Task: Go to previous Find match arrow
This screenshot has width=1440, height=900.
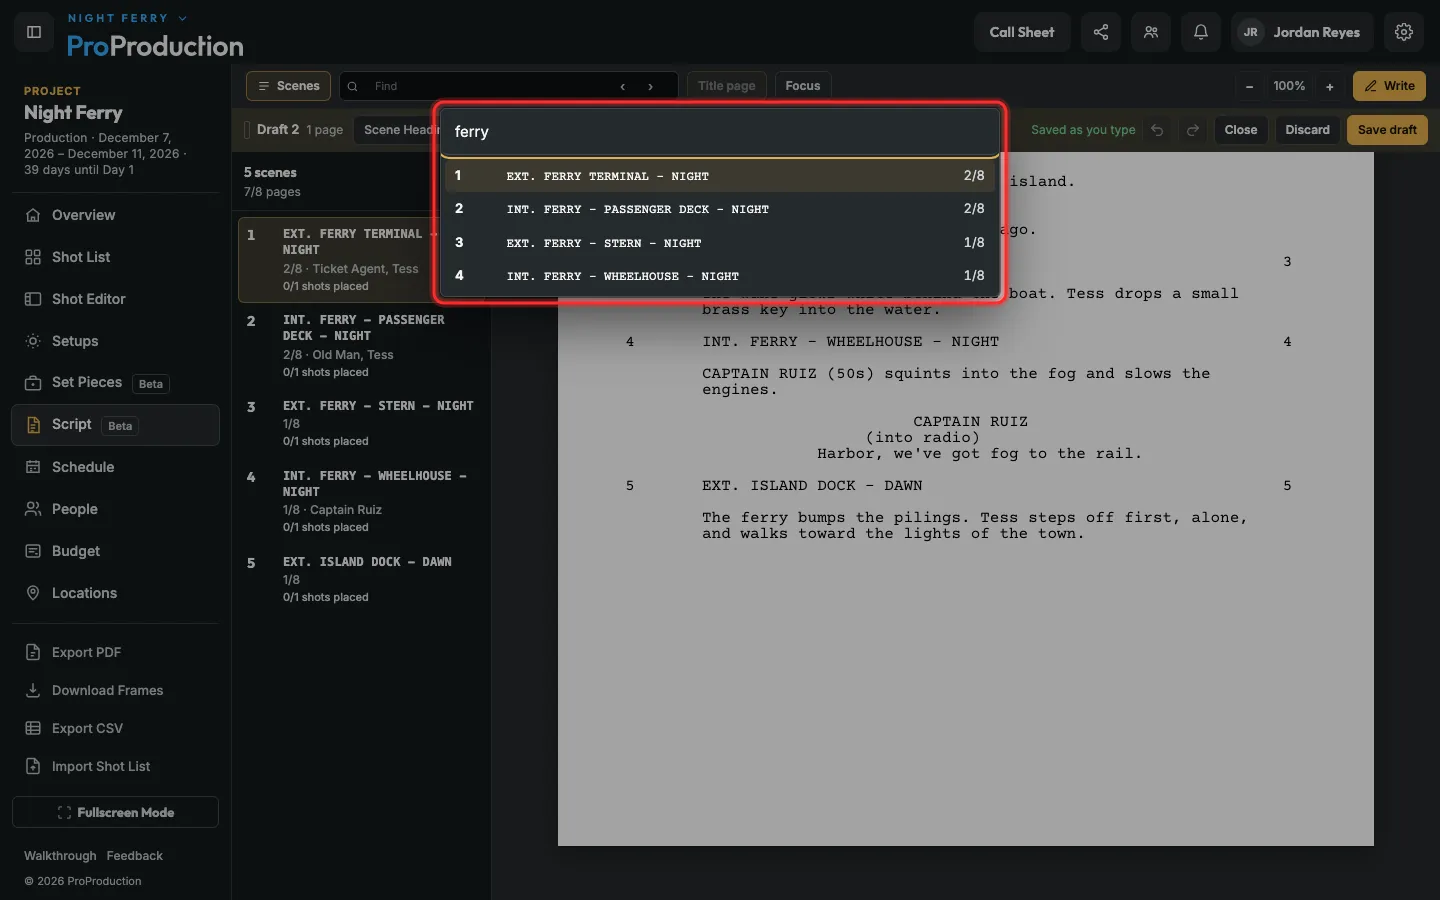Action: pyautogui.click(x=623, y=86)
